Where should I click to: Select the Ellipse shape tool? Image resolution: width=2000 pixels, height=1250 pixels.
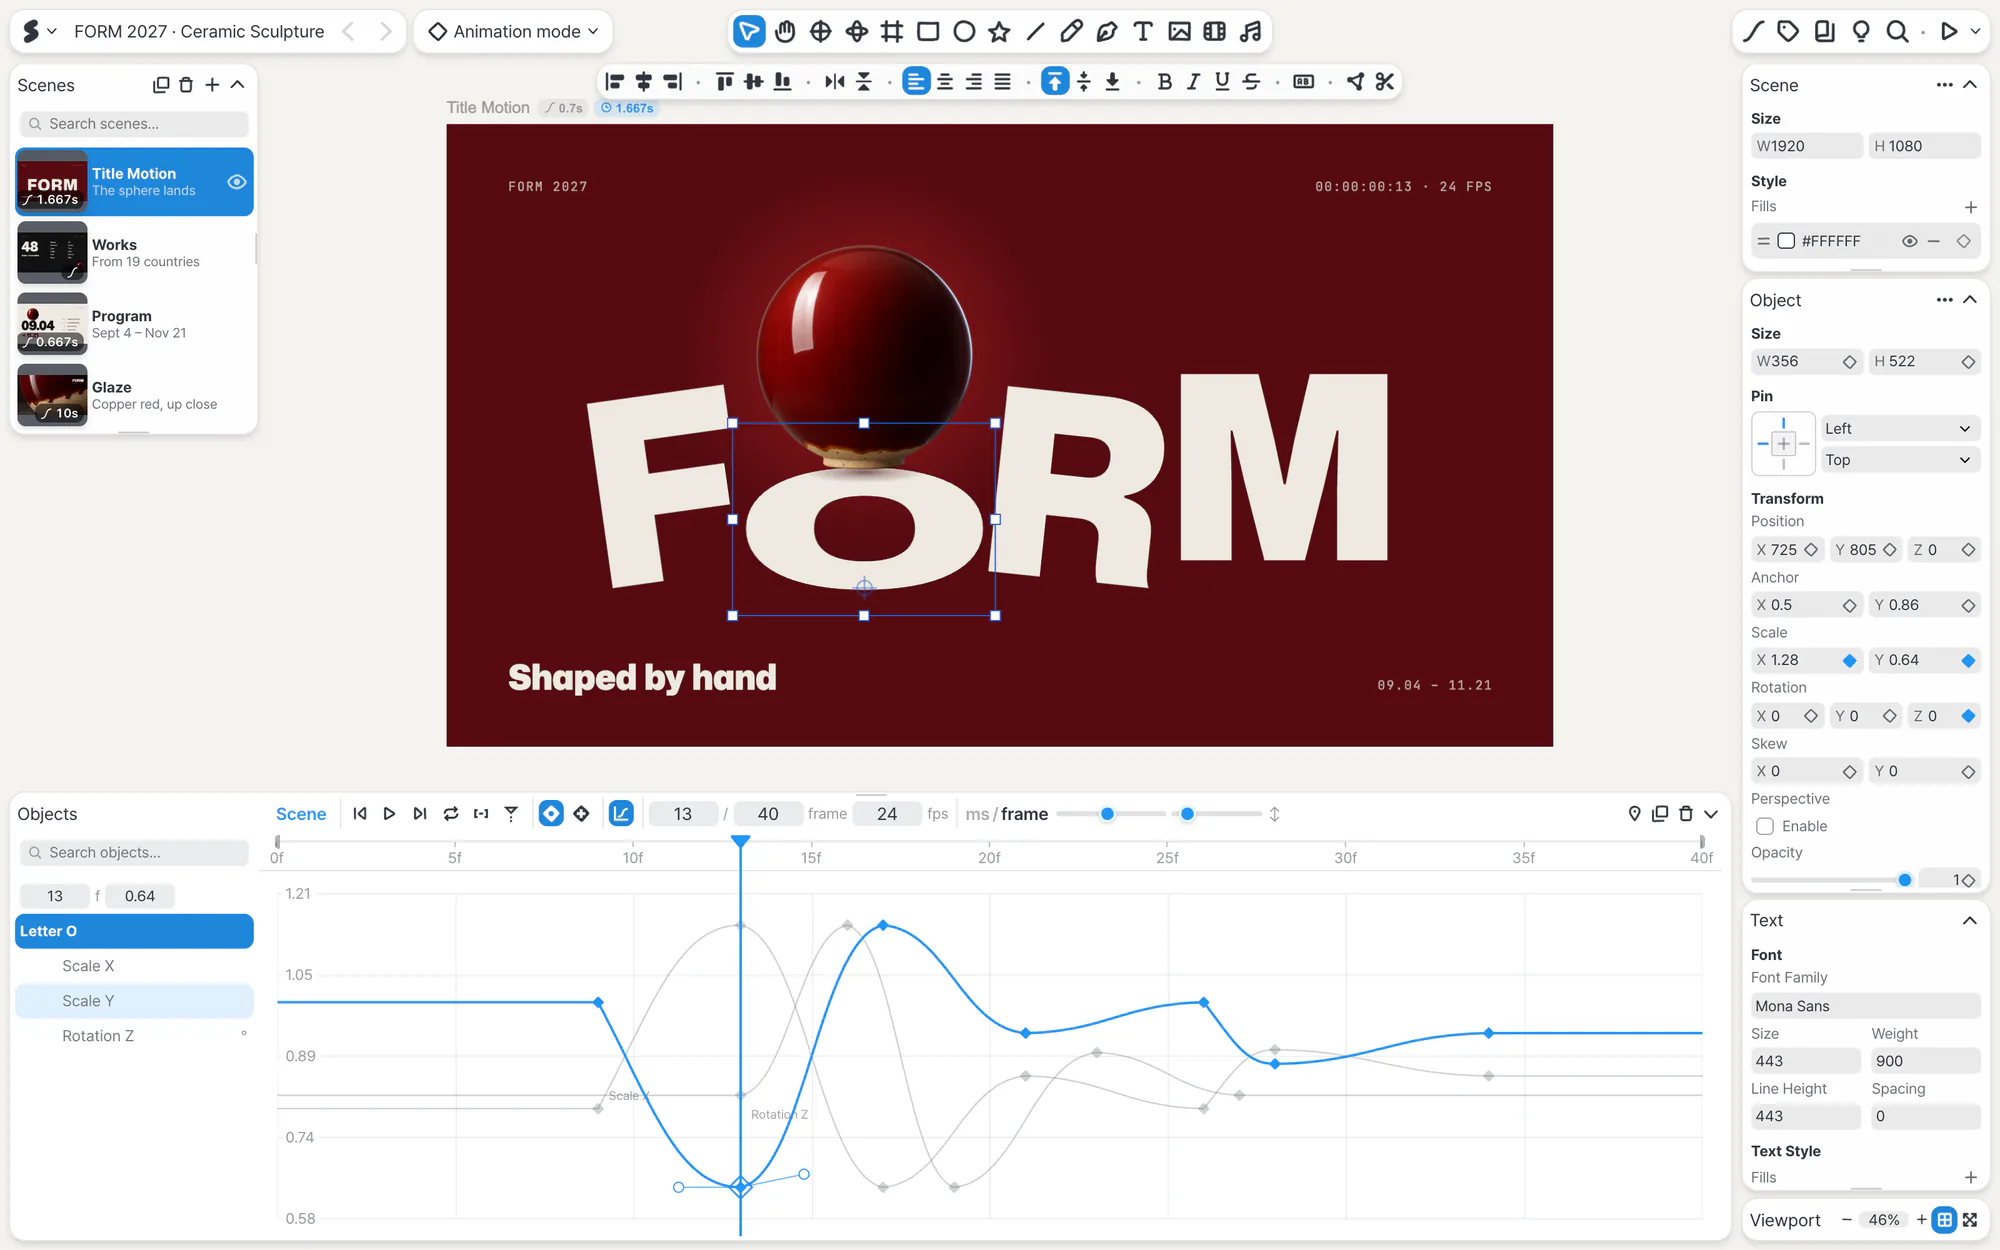pyautogui.click(x=964, y=32)
